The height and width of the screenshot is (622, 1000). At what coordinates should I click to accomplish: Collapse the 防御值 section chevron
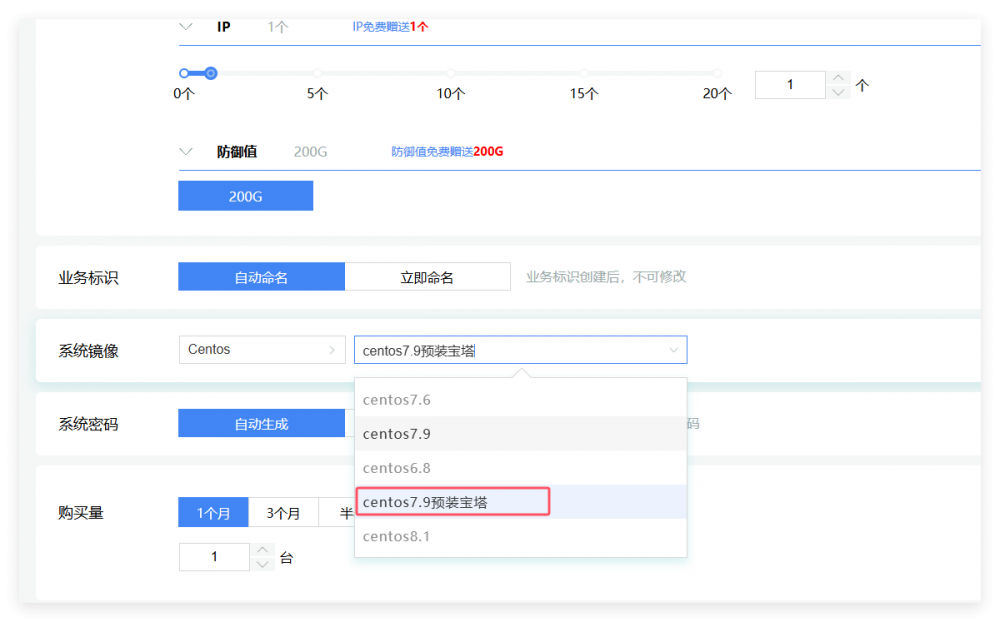pos(185,152)
